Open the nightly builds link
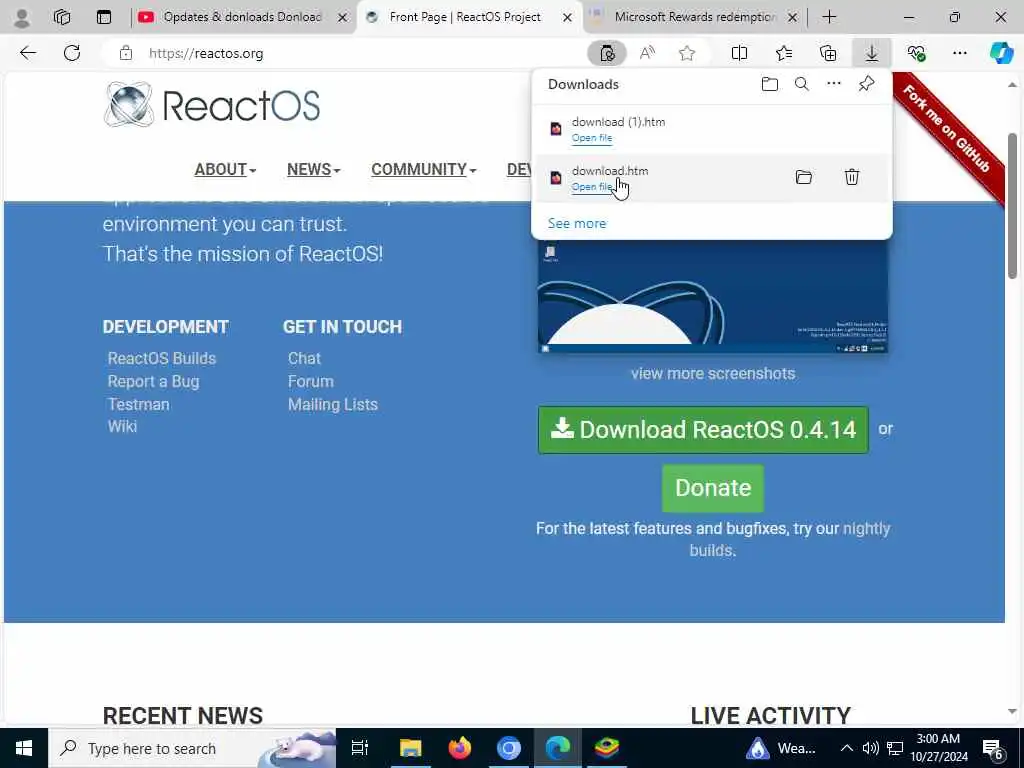The height and width of the screenshot is (768, 1024). (x=865, y=528)
